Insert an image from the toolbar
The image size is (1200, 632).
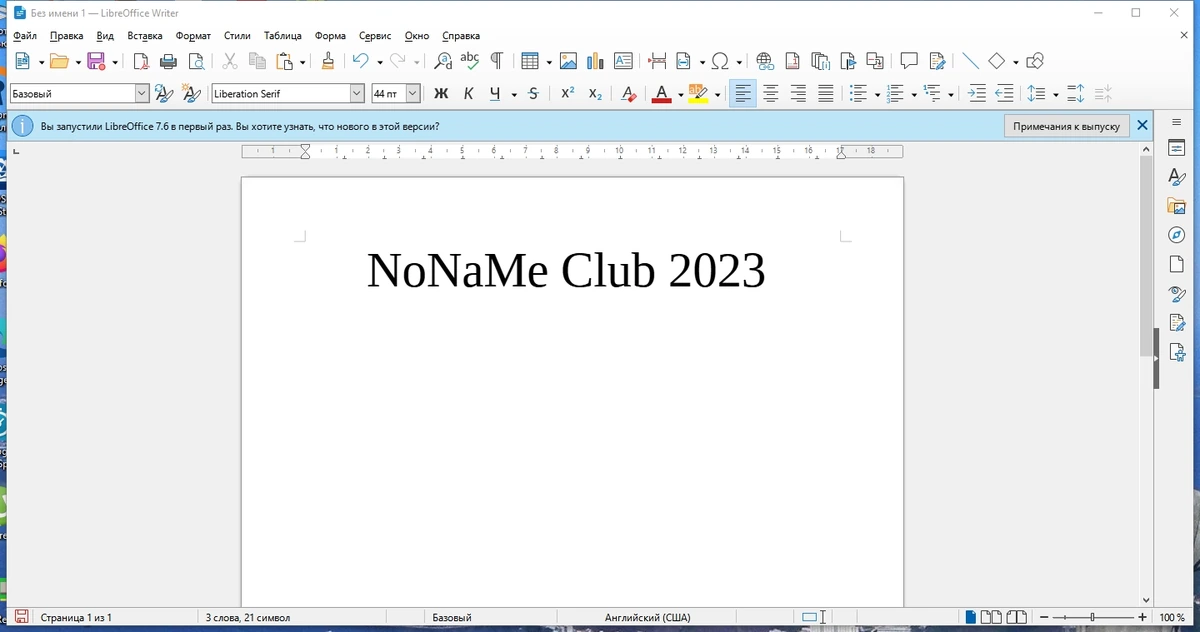[x=568, y=61]
